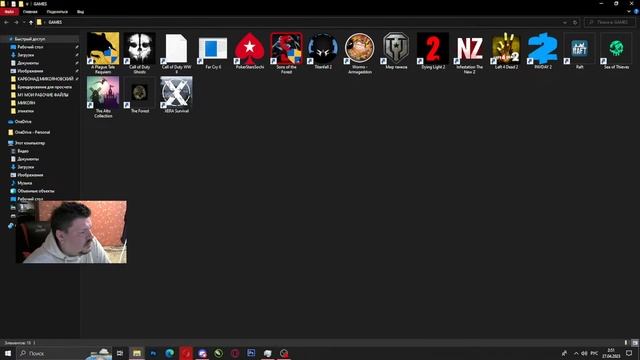Viewport: 640px width, 360px height.
Task: Select the Call of Duty Ghosts shortcut
Action: point(140,53)
